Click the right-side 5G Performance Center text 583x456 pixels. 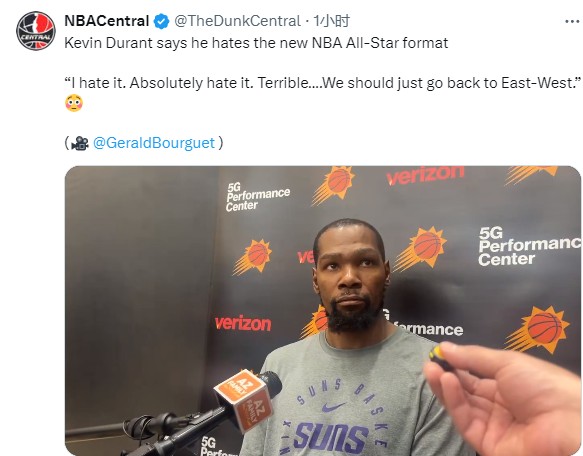pos(529,246)
